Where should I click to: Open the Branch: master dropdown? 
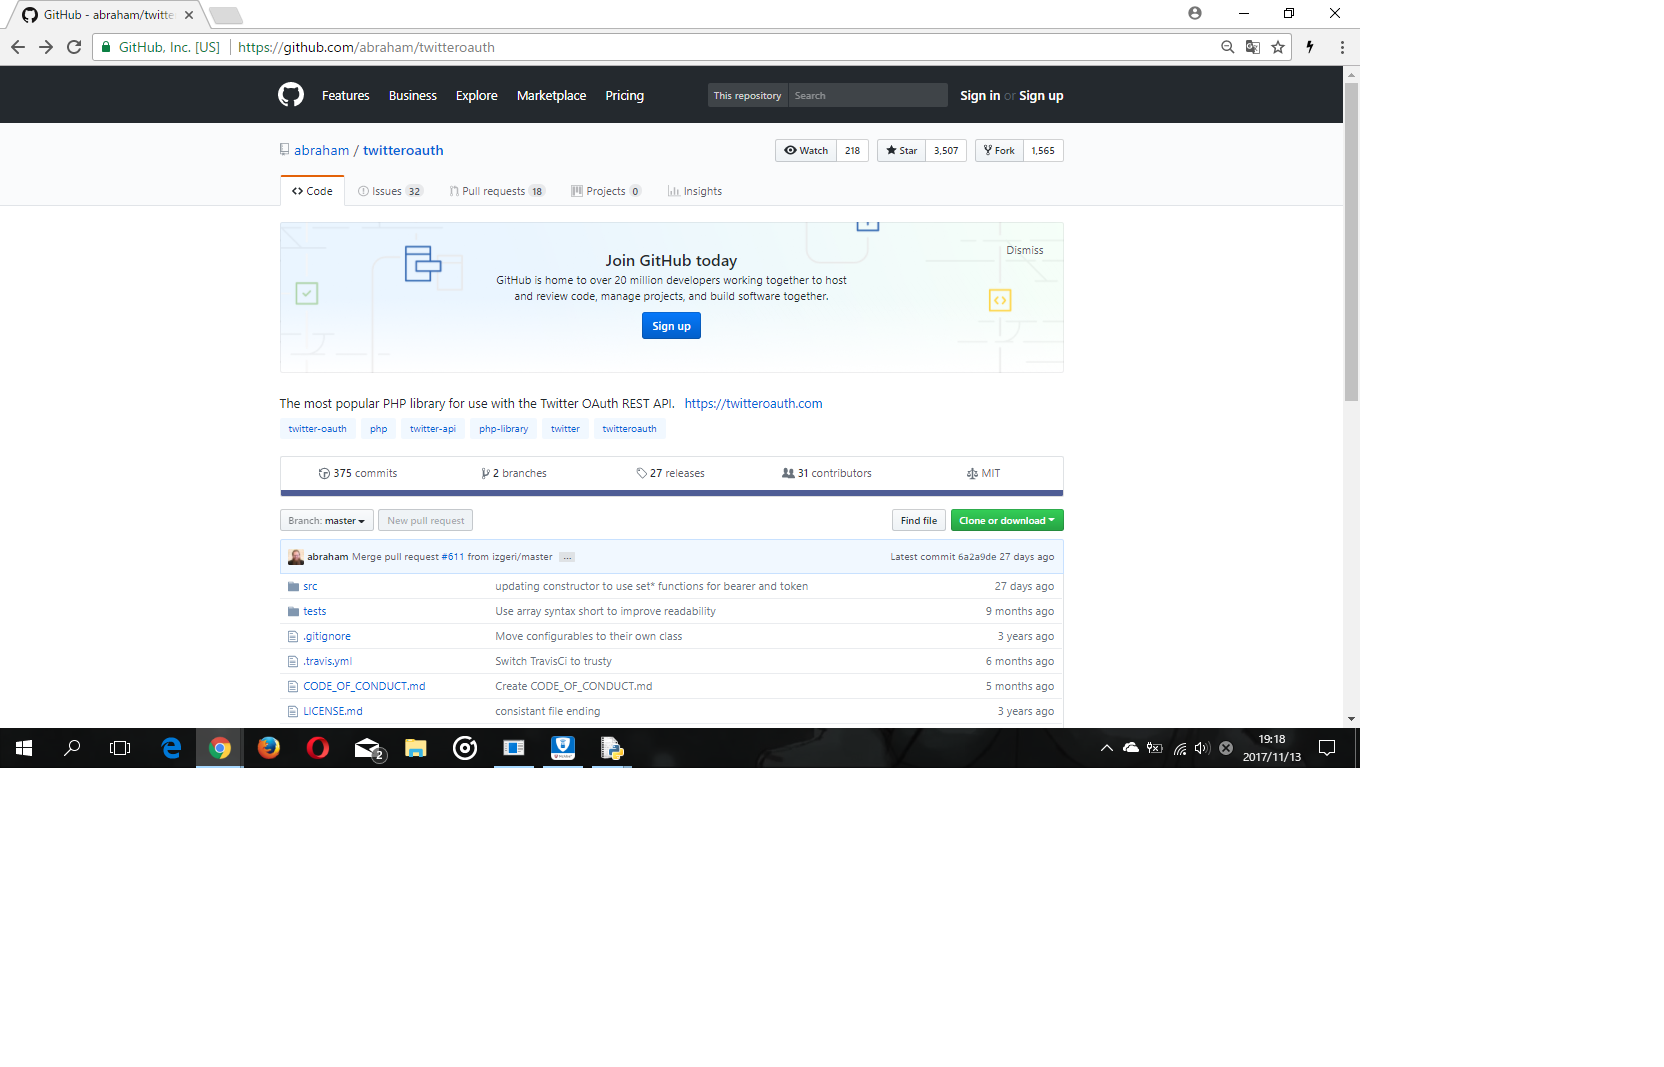pos(326,520)
